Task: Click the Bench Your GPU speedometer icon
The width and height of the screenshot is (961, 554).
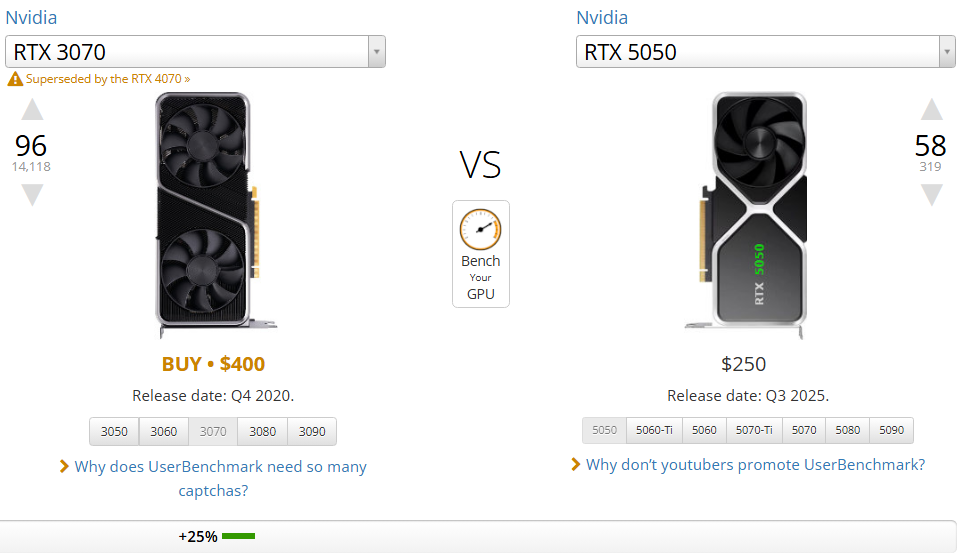Action: pos(480,229)
